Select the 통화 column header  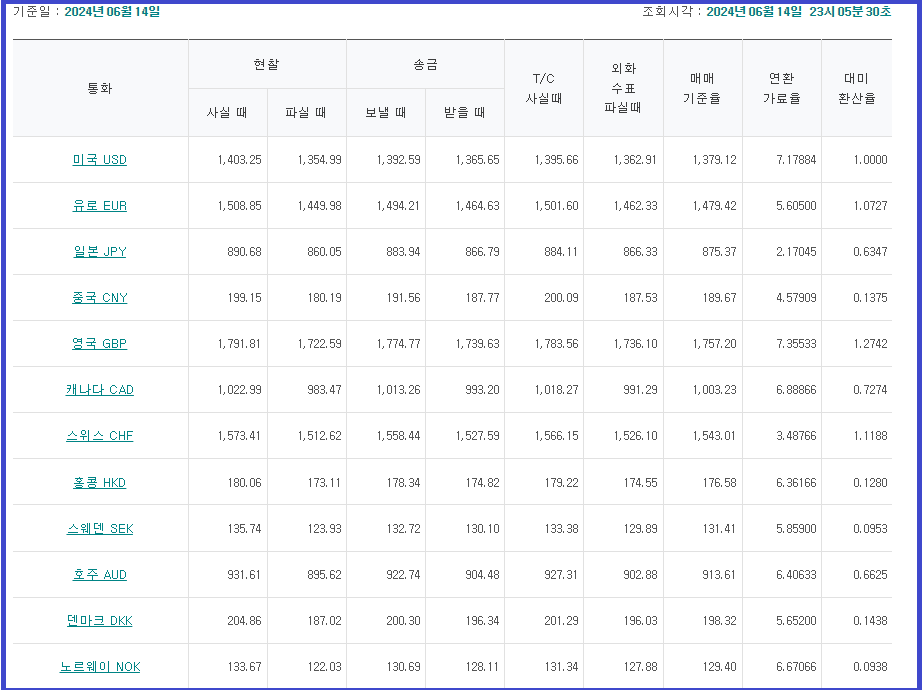[x=99, y=88]
